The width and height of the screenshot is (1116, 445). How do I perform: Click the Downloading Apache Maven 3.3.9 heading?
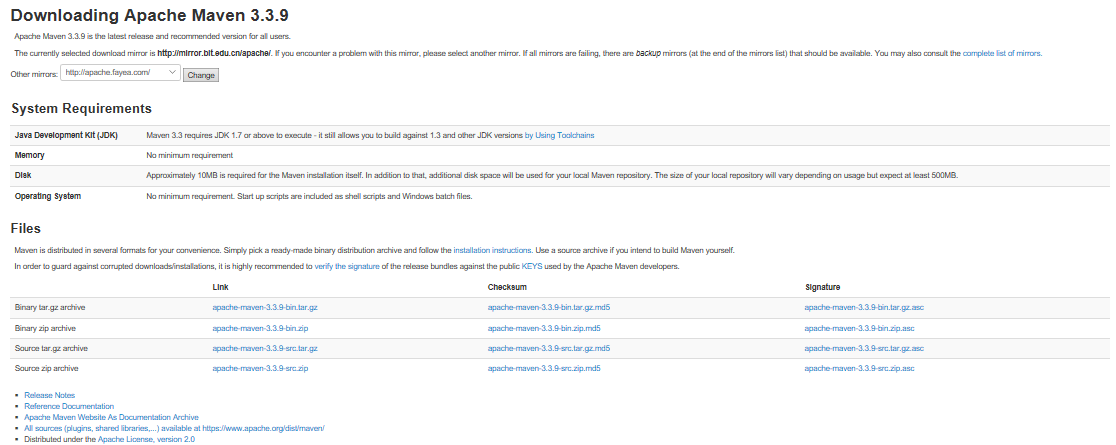(149, 15)
